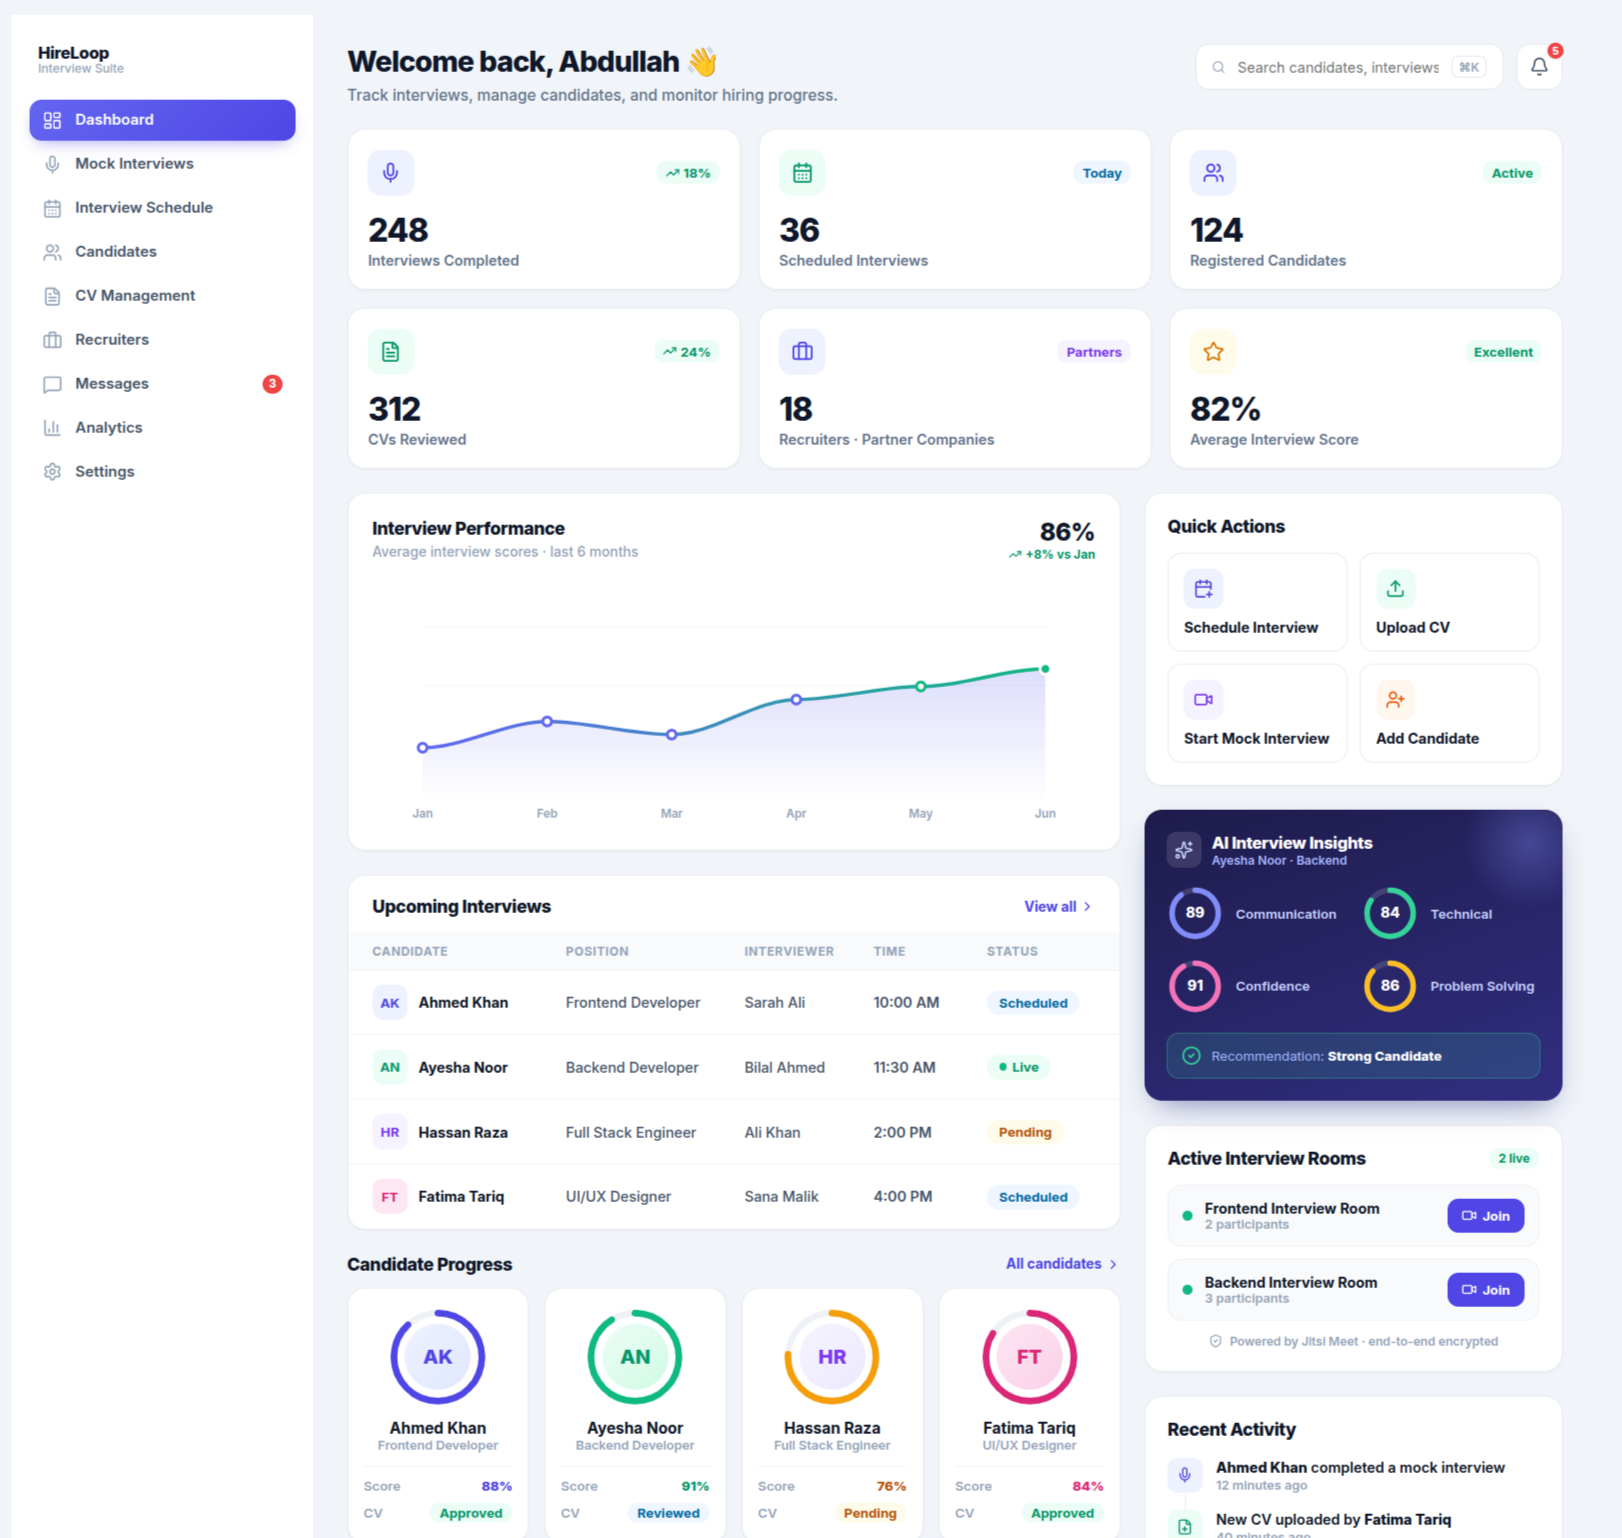
Task: Click the Jun data point on performance chart
Action: point(1045,669)
